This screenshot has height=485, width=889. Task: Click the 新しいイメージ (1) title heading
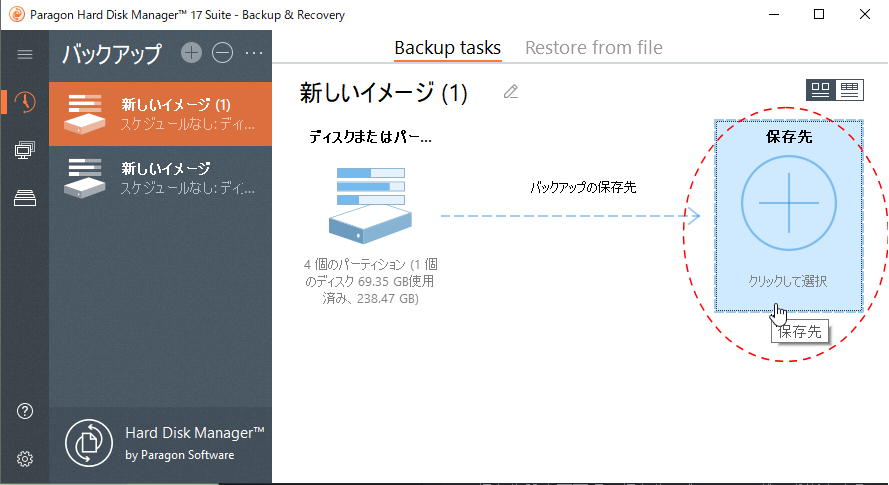pos(384,93)
